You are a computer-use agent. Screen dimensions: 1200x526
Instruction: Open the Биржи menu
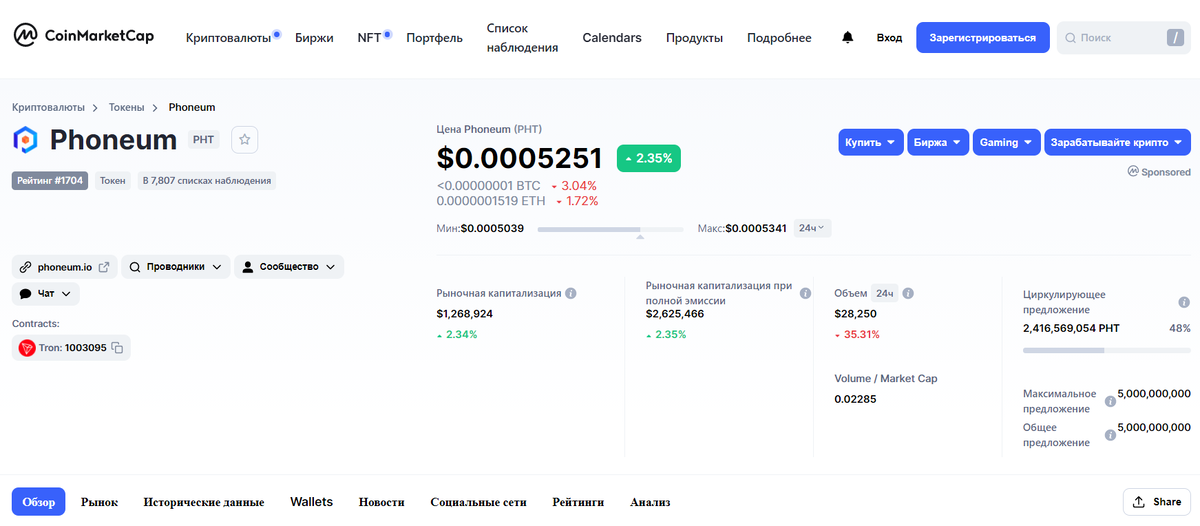click(x=314, y=38)
